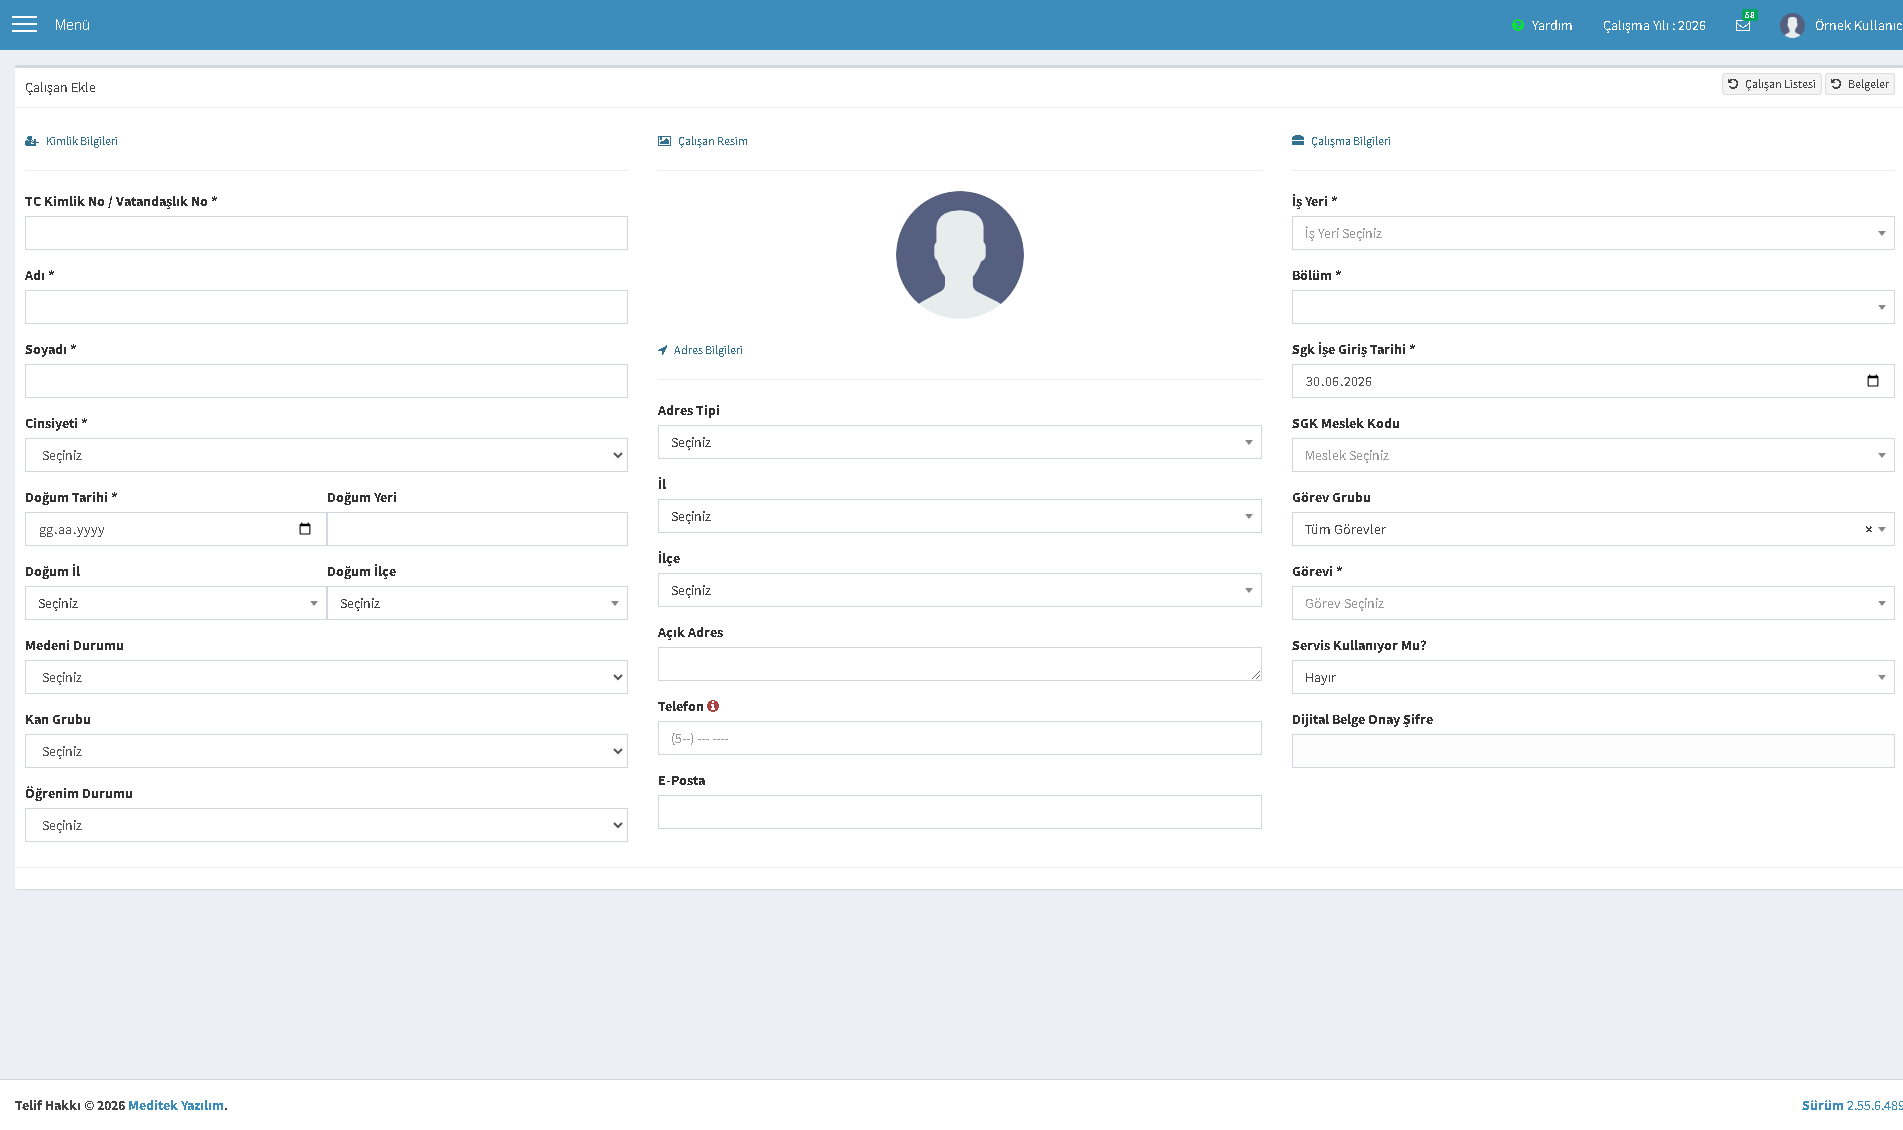The image size is (1903, 1130).
Task: Open the hamburger menu icon
Action: [24, 24]
